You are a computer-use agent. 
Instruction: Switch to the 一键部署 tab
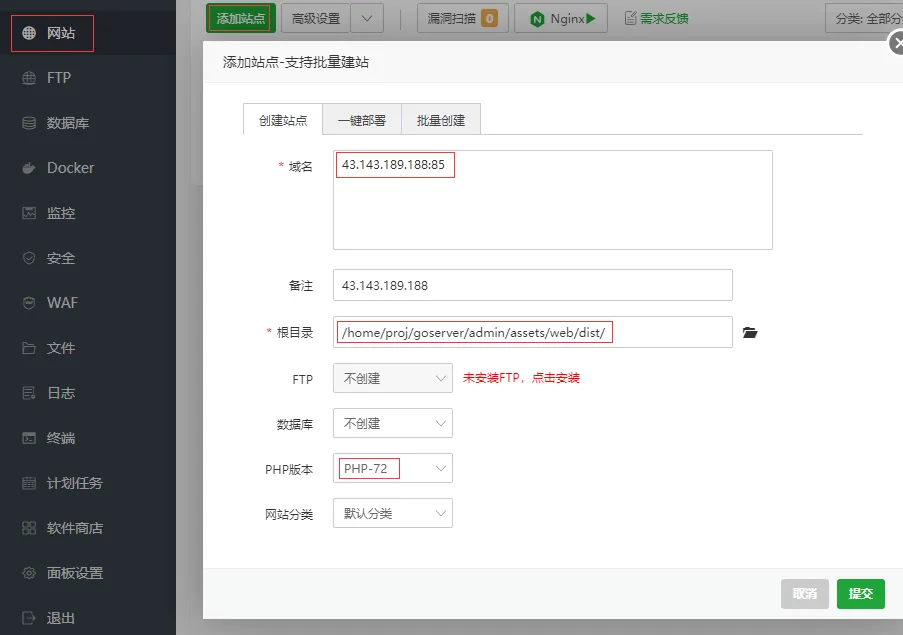click(361, 117)
